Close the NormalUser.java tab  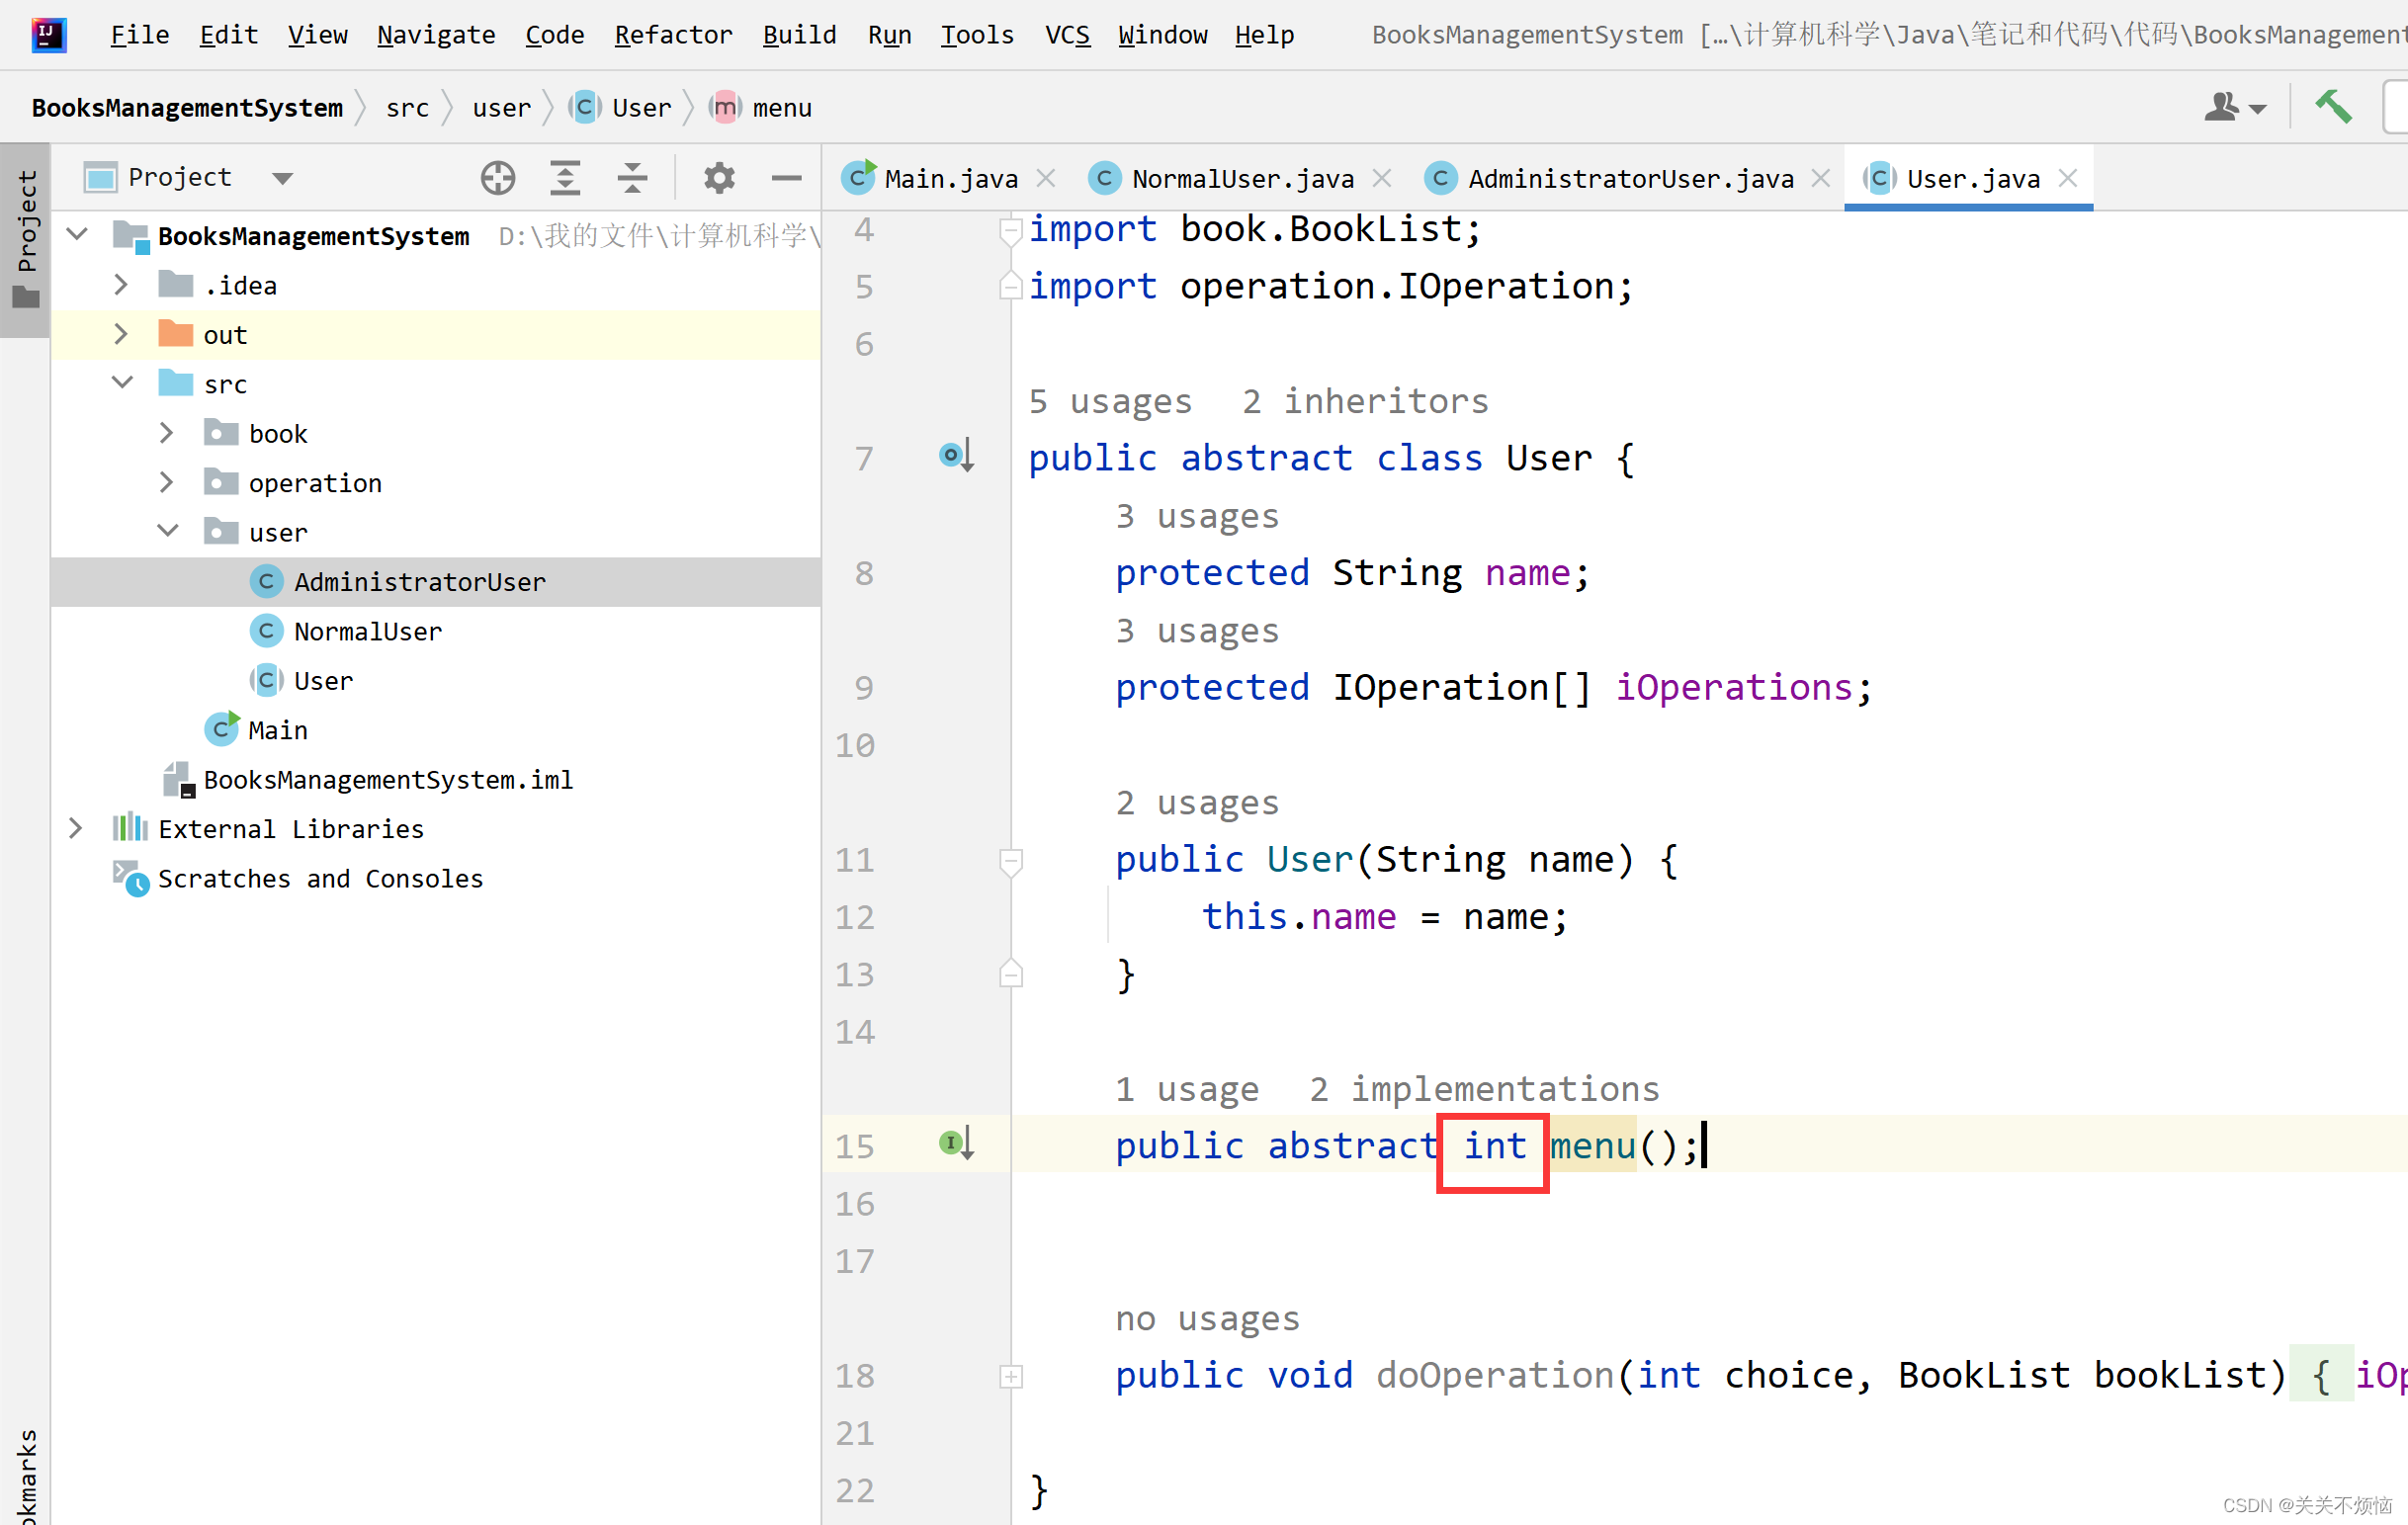point(1382,178)
